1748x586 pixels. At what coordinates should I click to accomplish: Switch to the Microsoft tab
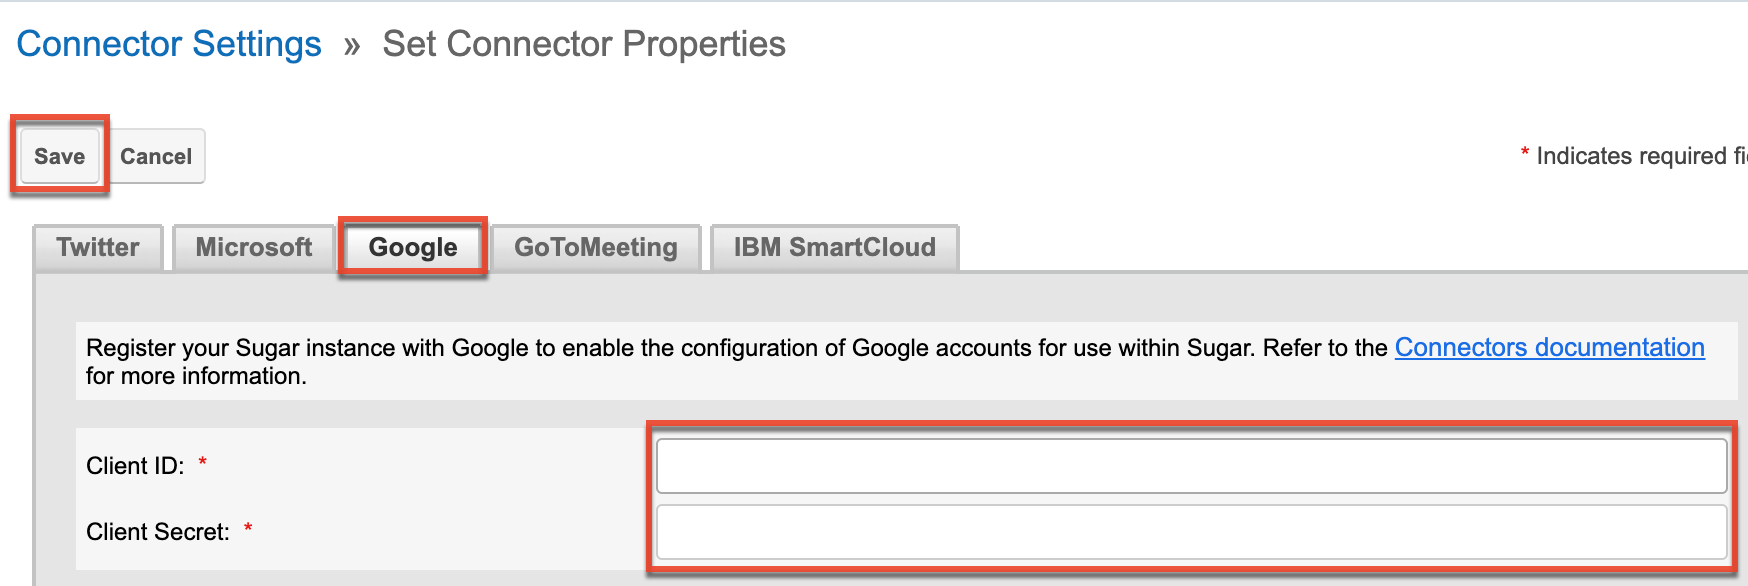253,247
